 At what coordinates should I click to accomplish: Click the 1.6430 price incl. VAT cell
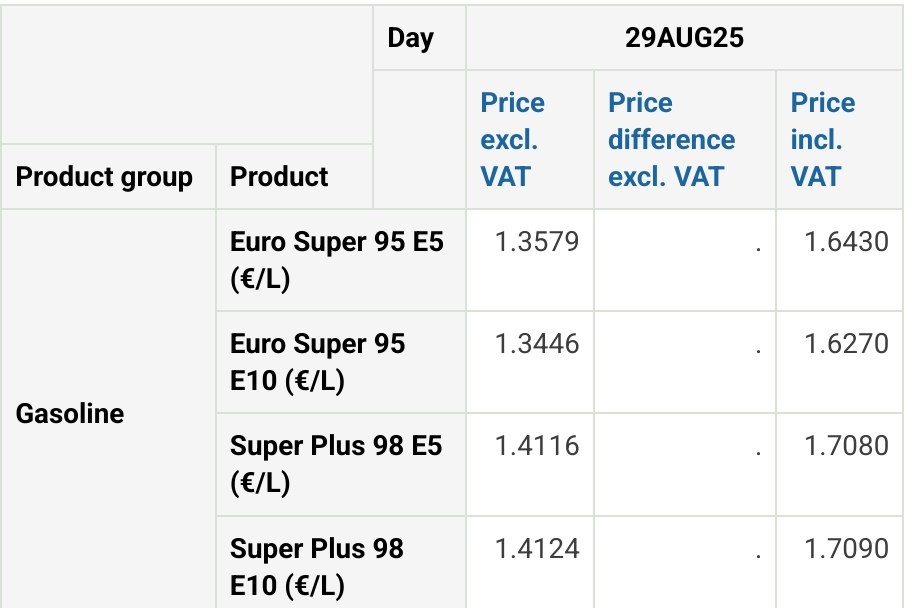coord(846,242)
